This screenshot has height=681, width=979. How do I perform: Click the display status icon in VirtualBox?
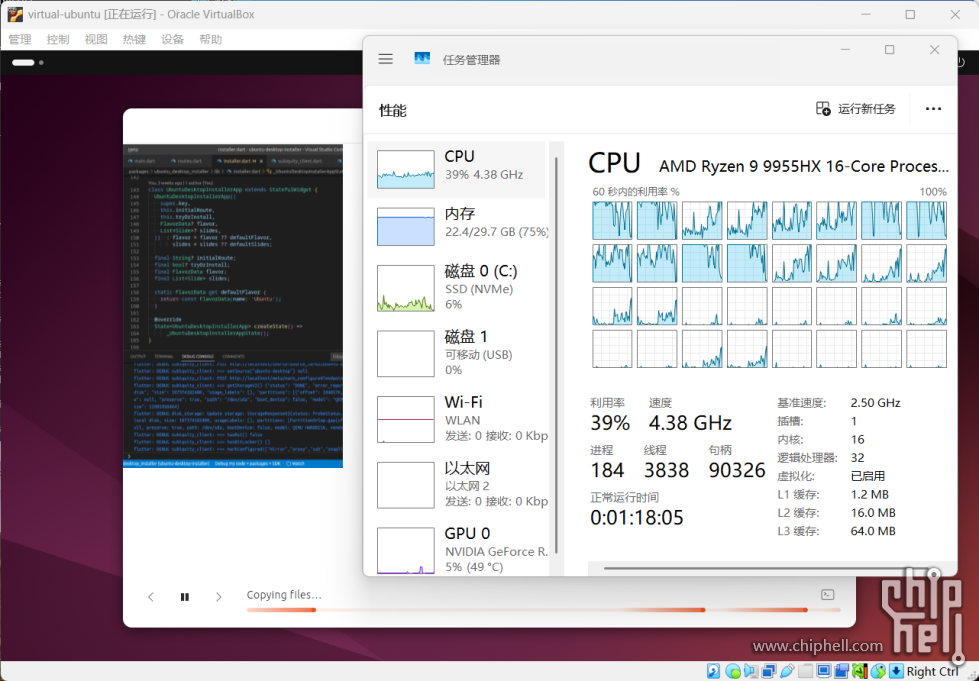point(824,671)
